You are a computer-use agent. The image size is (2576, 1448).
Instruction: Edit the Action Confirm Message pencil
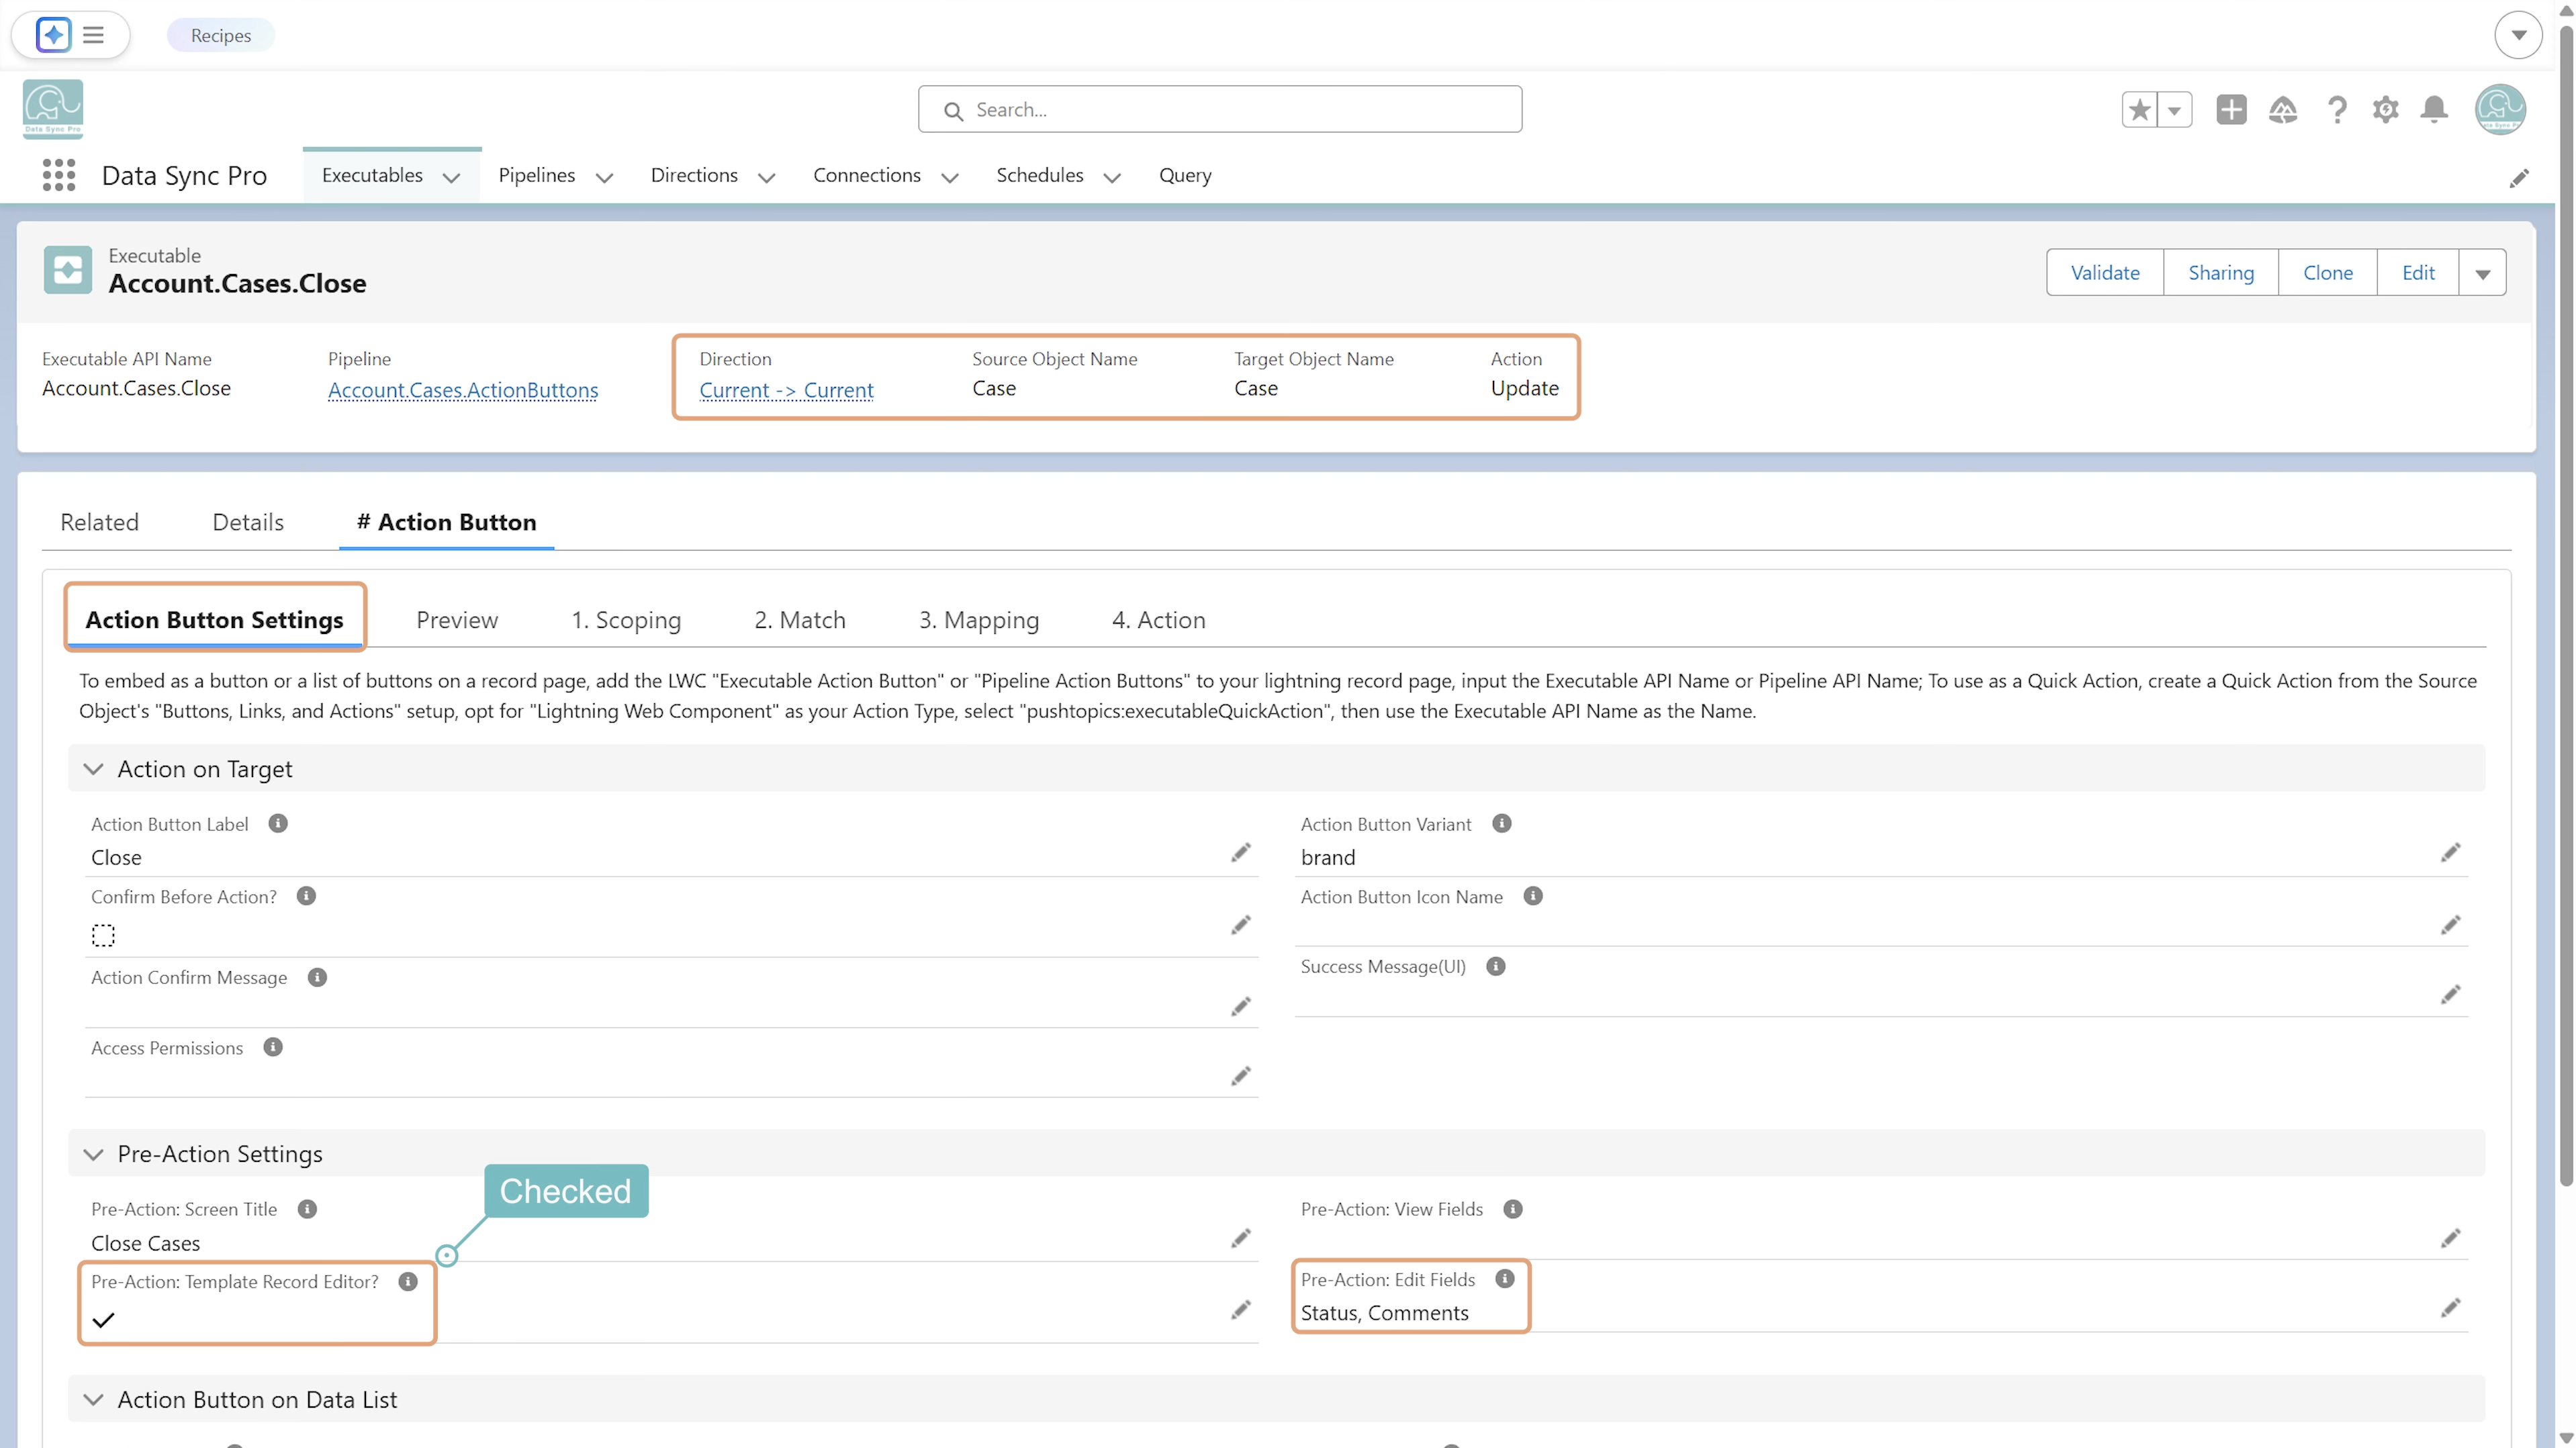point(1241,1006)
